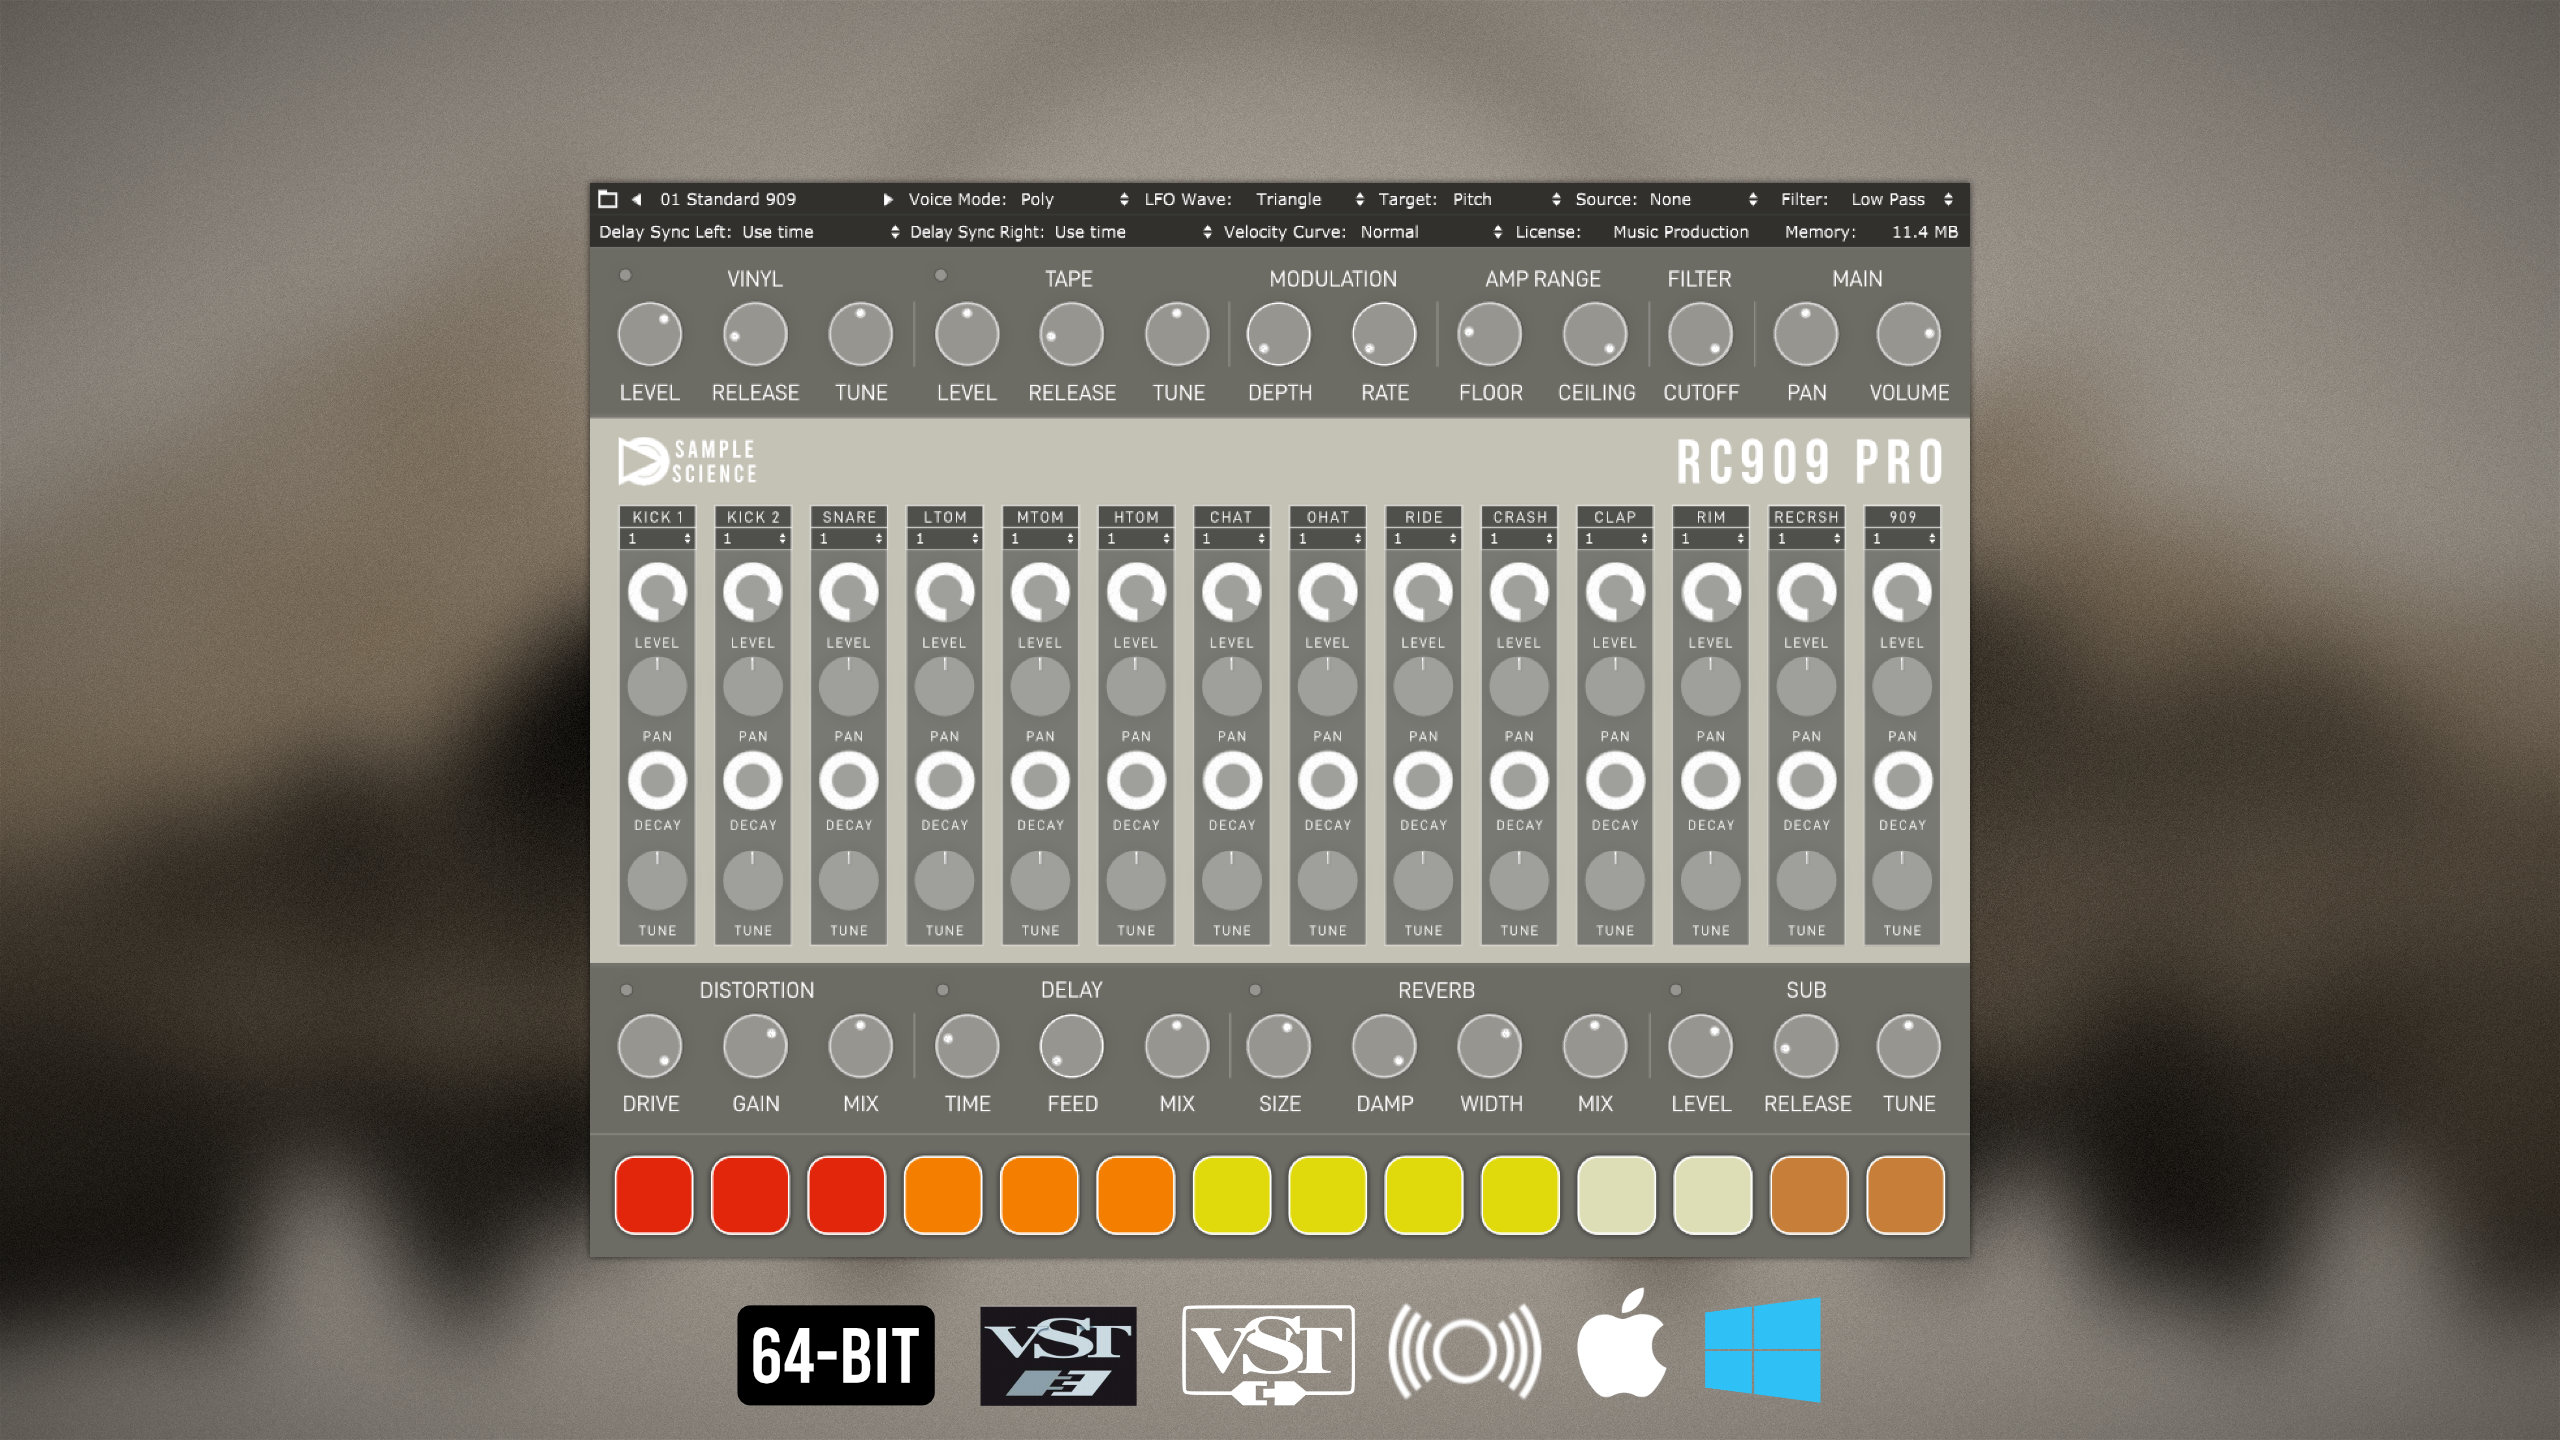Toggle the Vinyl section power LED
Image resolution: width=2560 pixels, height=1440 pixels.
pos(625,275)
